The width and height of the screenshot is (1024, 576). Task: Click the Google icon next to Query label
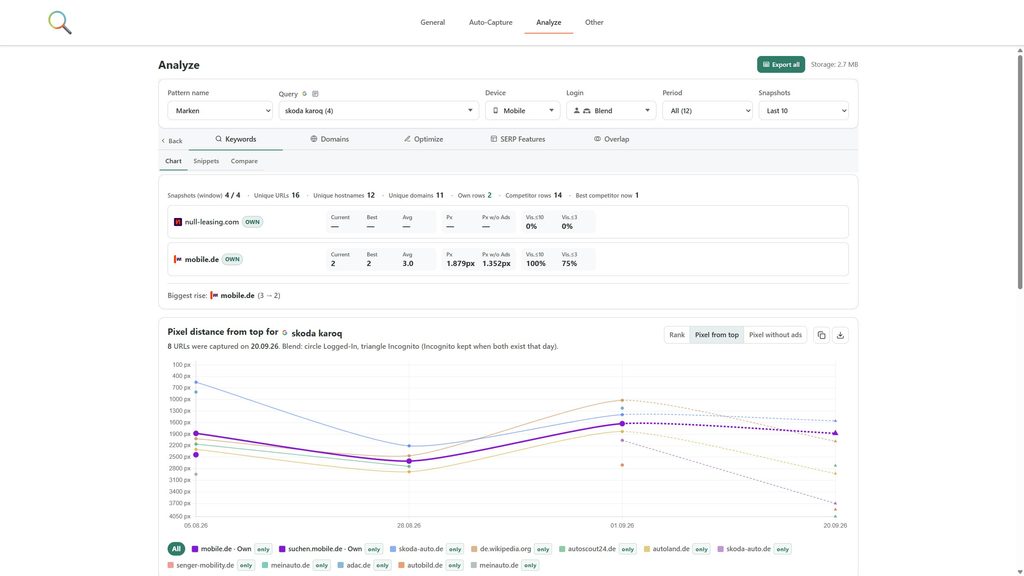304,94
